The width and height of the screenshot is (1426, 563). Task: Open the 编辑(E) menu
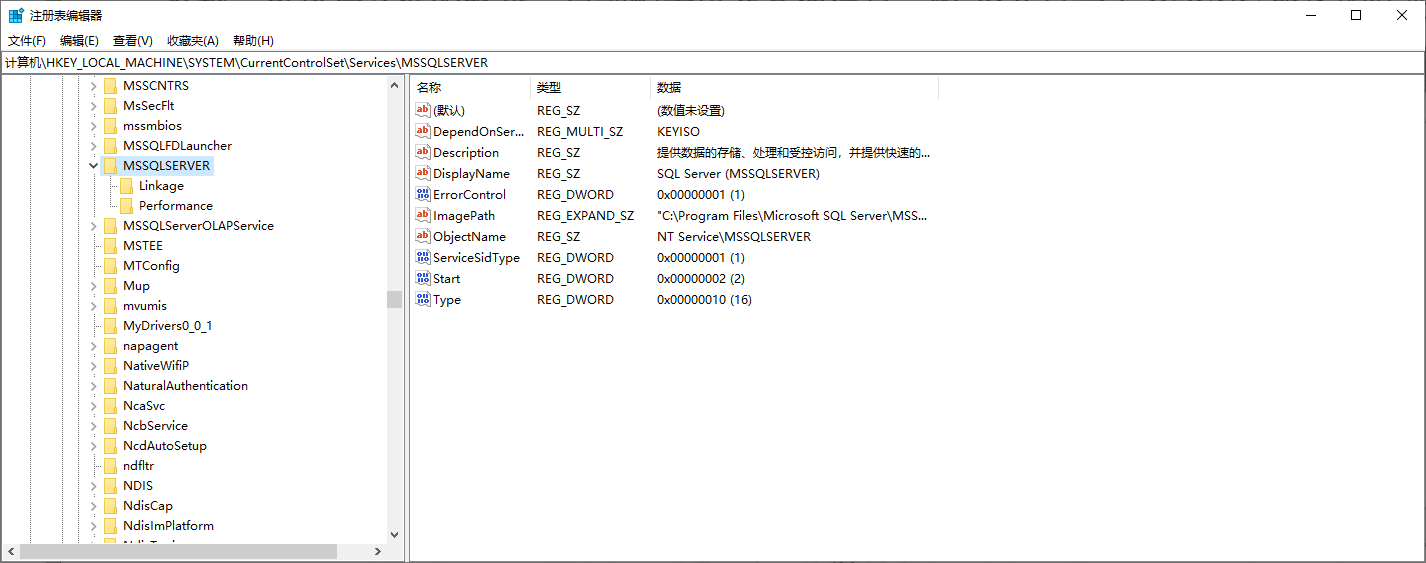coord(79,40)
